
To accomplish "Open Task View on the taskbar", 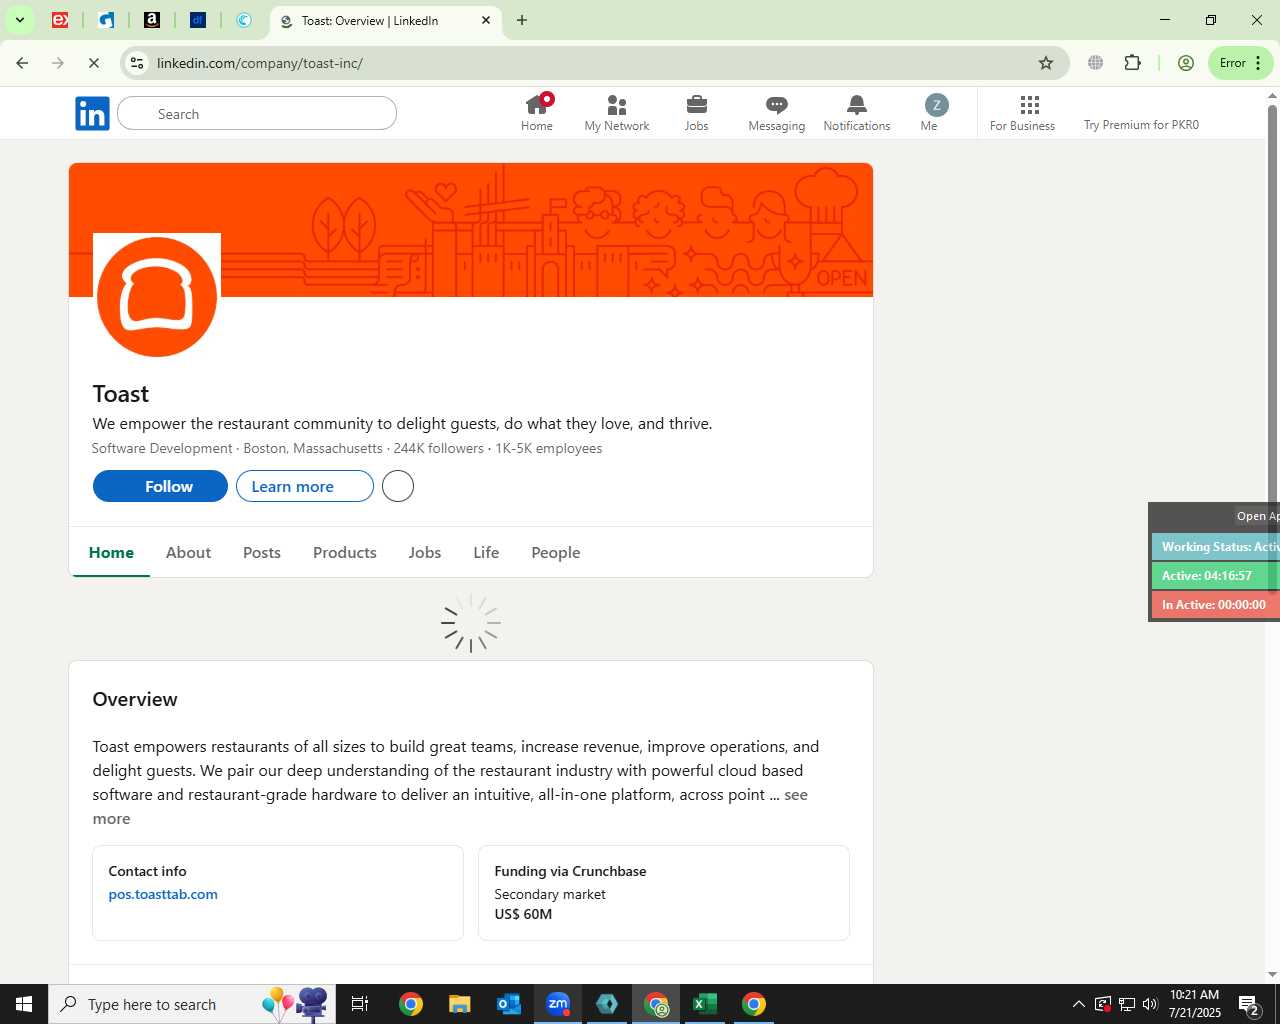I will [x=360, y=1004].
